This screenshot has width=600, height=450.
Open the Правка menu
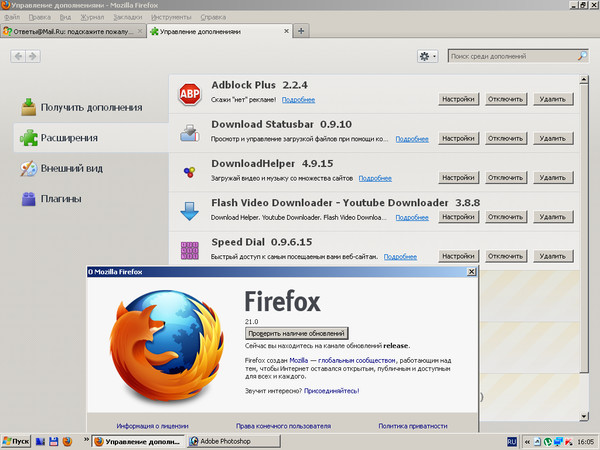click(40, 17)
